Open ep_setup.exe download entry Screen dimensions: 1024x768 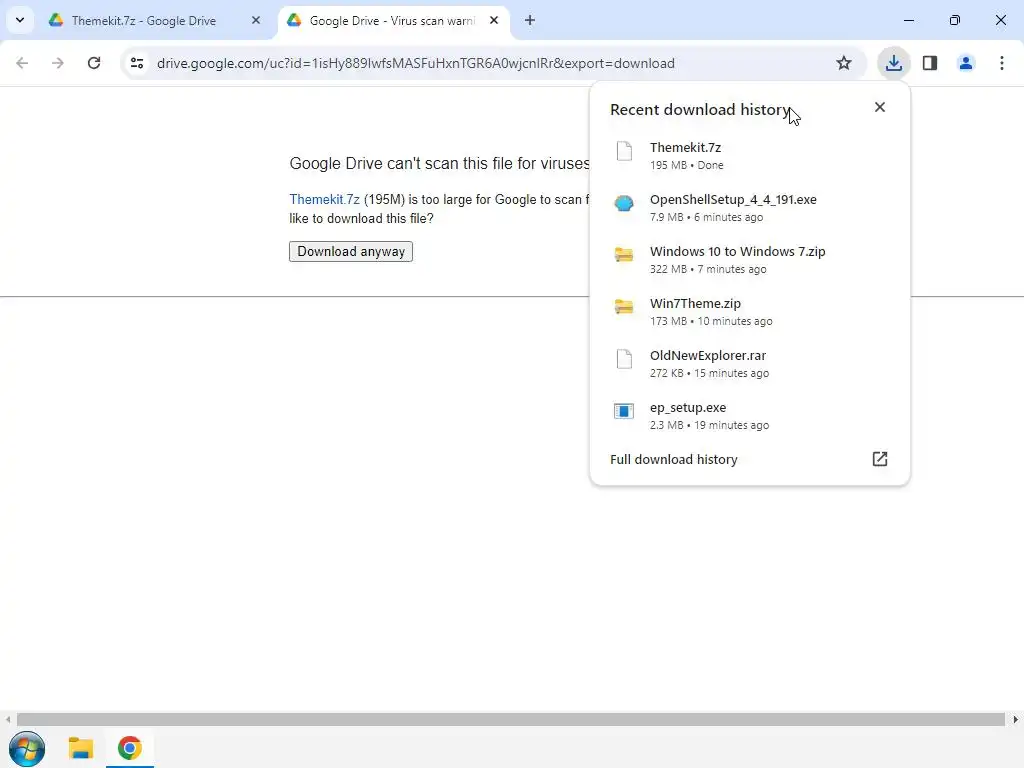point(750,416)
